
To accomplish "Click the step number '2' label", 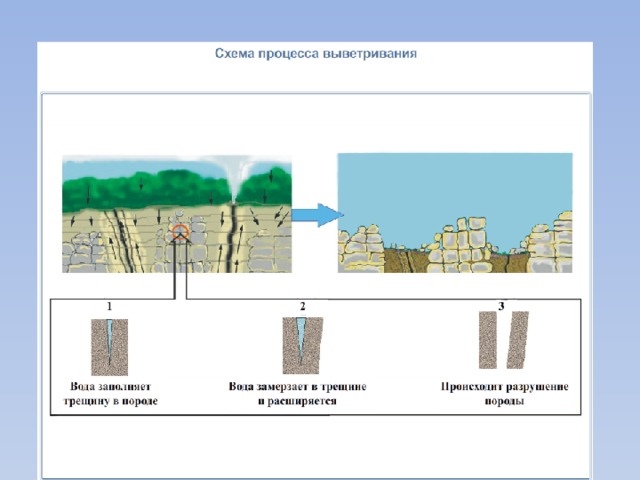I will click(x=302, y=306).
